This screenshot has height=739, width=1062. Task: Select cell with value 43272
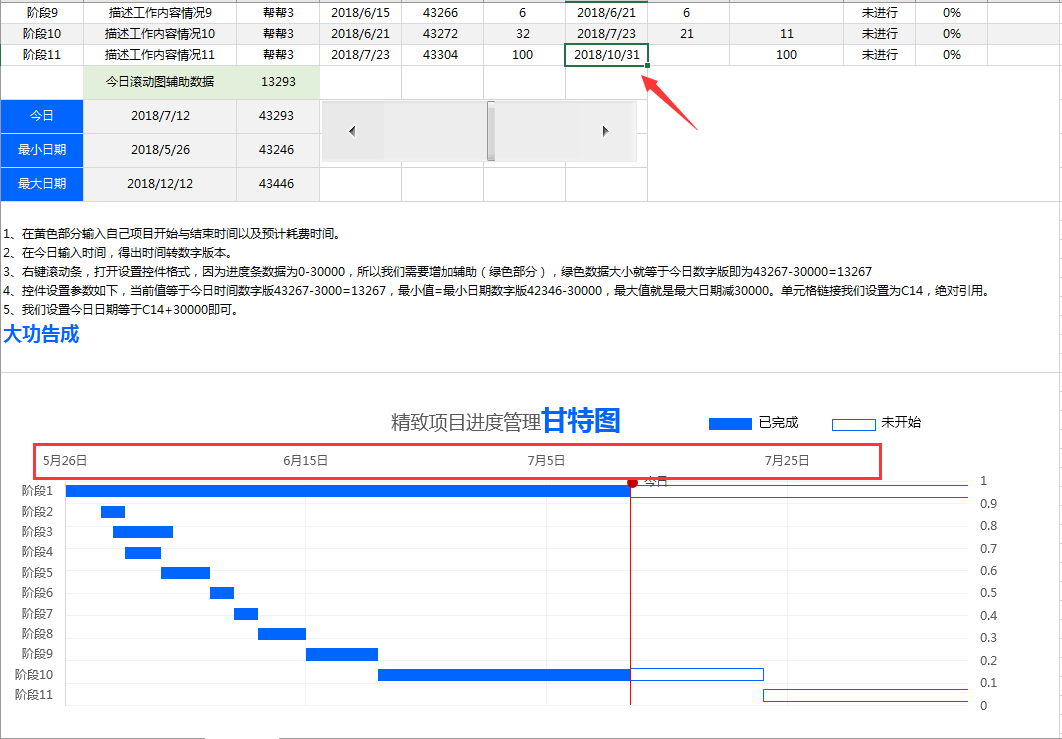[x=440, y=34]
